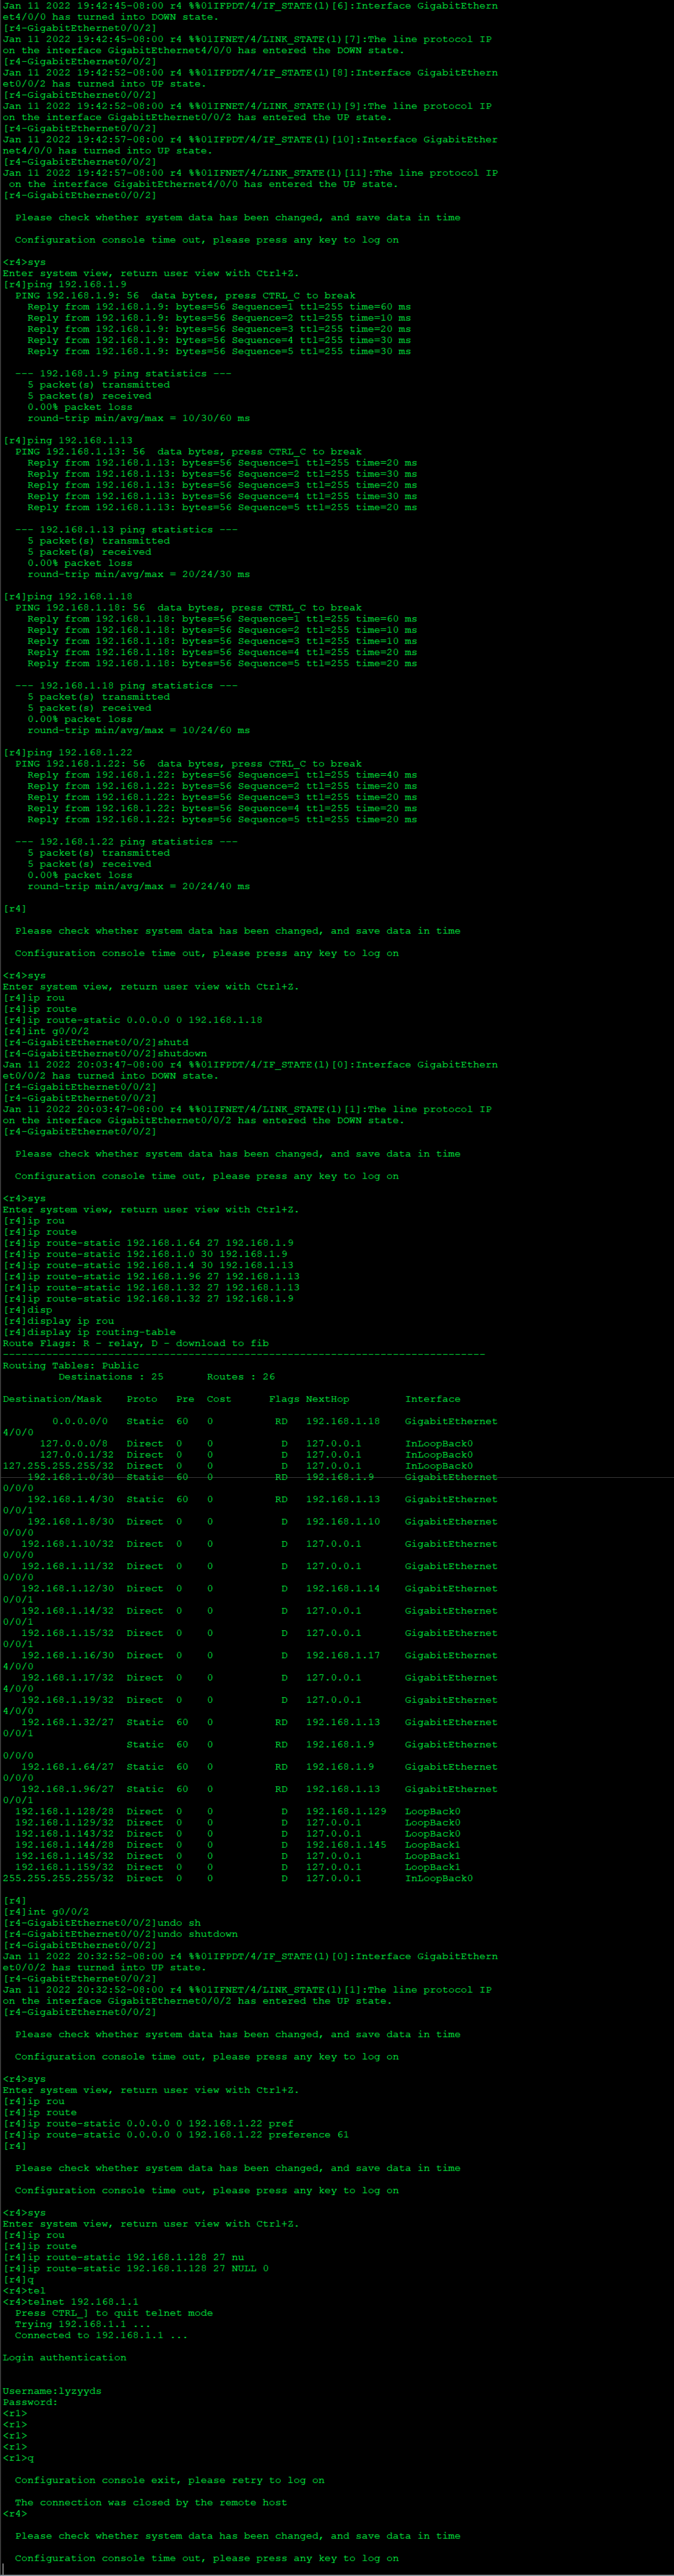Click the '192.168.1.8/30' destination entry
Screen dimensions: 674x2576
[71, 1521]
